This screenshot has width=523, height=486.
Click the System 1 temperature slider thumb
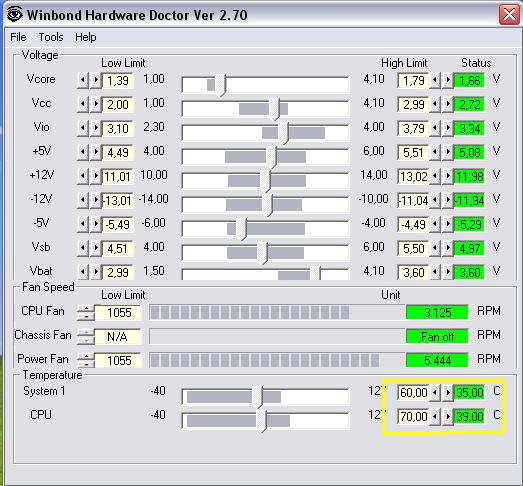point(258,398)
